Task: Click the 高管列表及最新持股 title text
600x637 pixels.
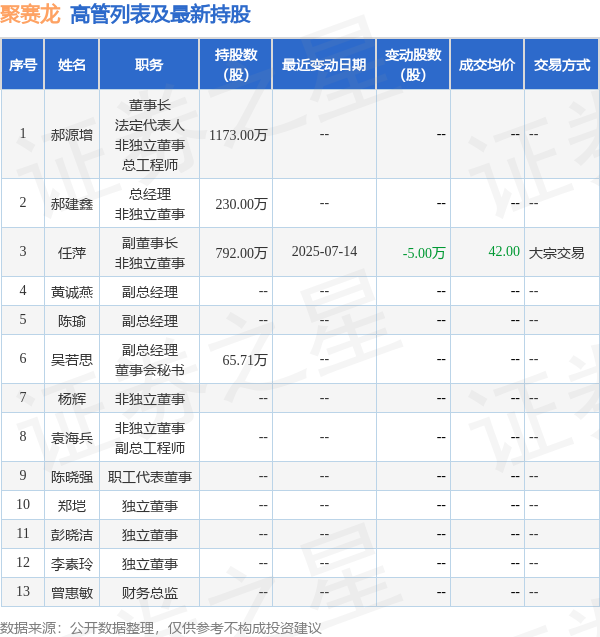Action: coord(160,15)
